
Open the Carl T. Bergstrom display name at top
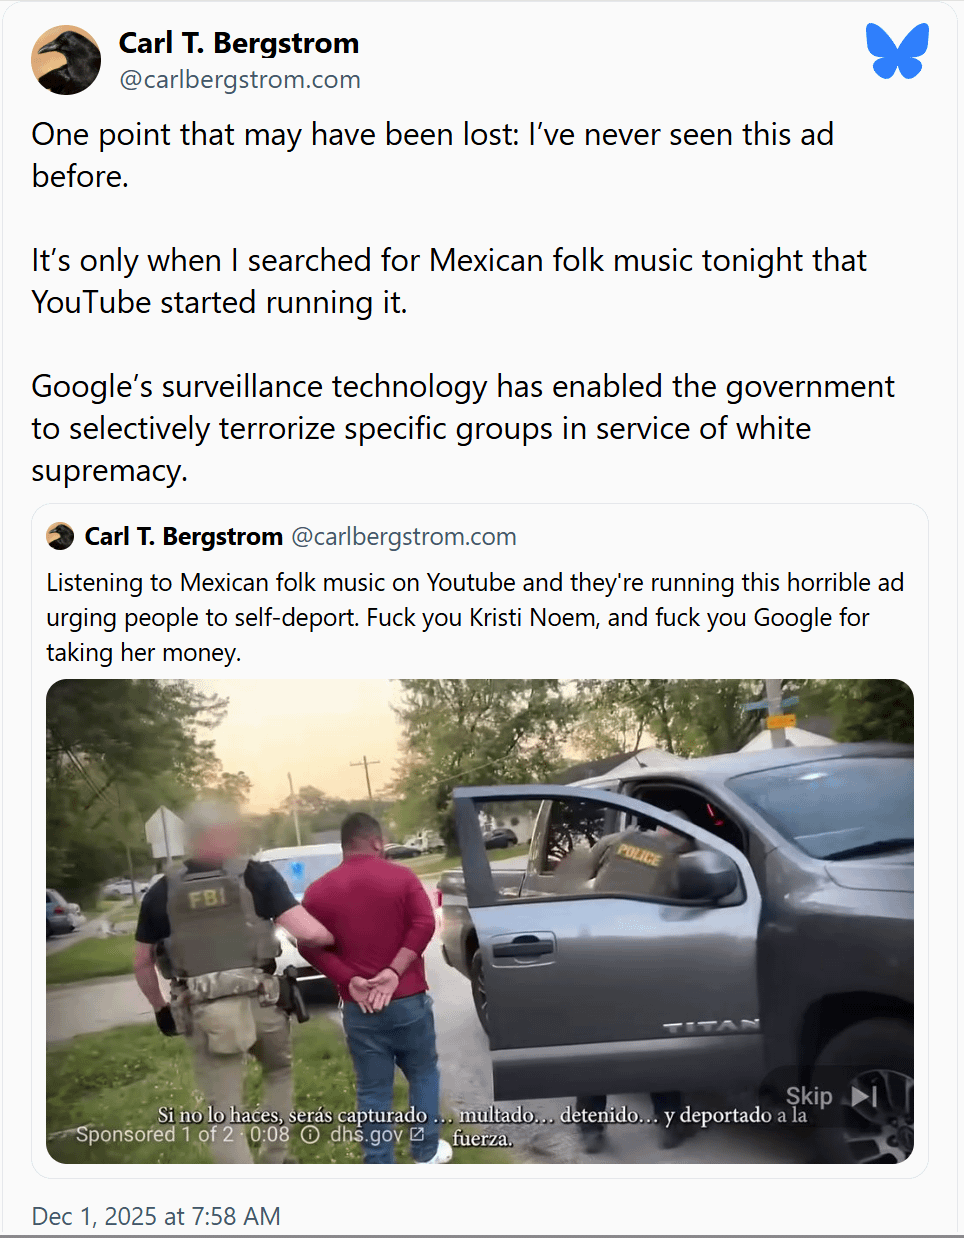[239, 43]
